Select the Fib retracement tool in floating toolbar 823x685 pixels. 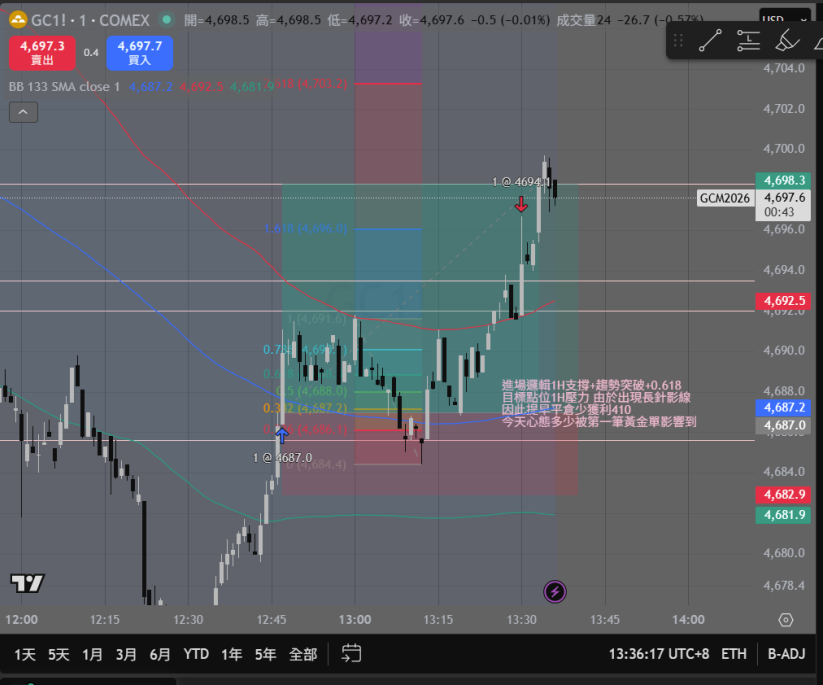point(748,40)
